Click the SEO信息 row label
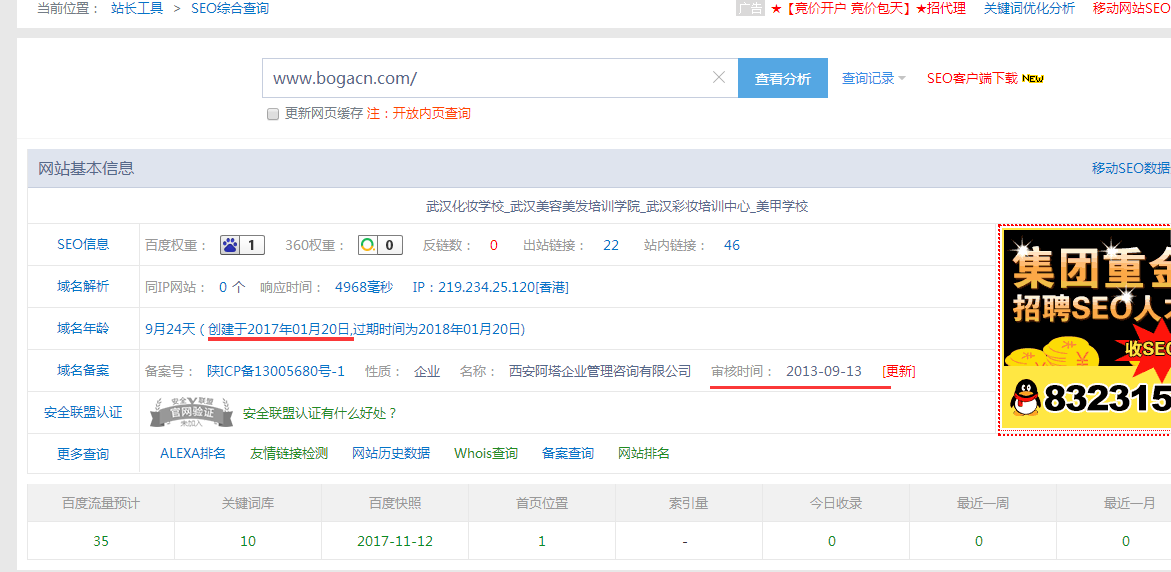 pyautogui.click(x=83, y=244)
